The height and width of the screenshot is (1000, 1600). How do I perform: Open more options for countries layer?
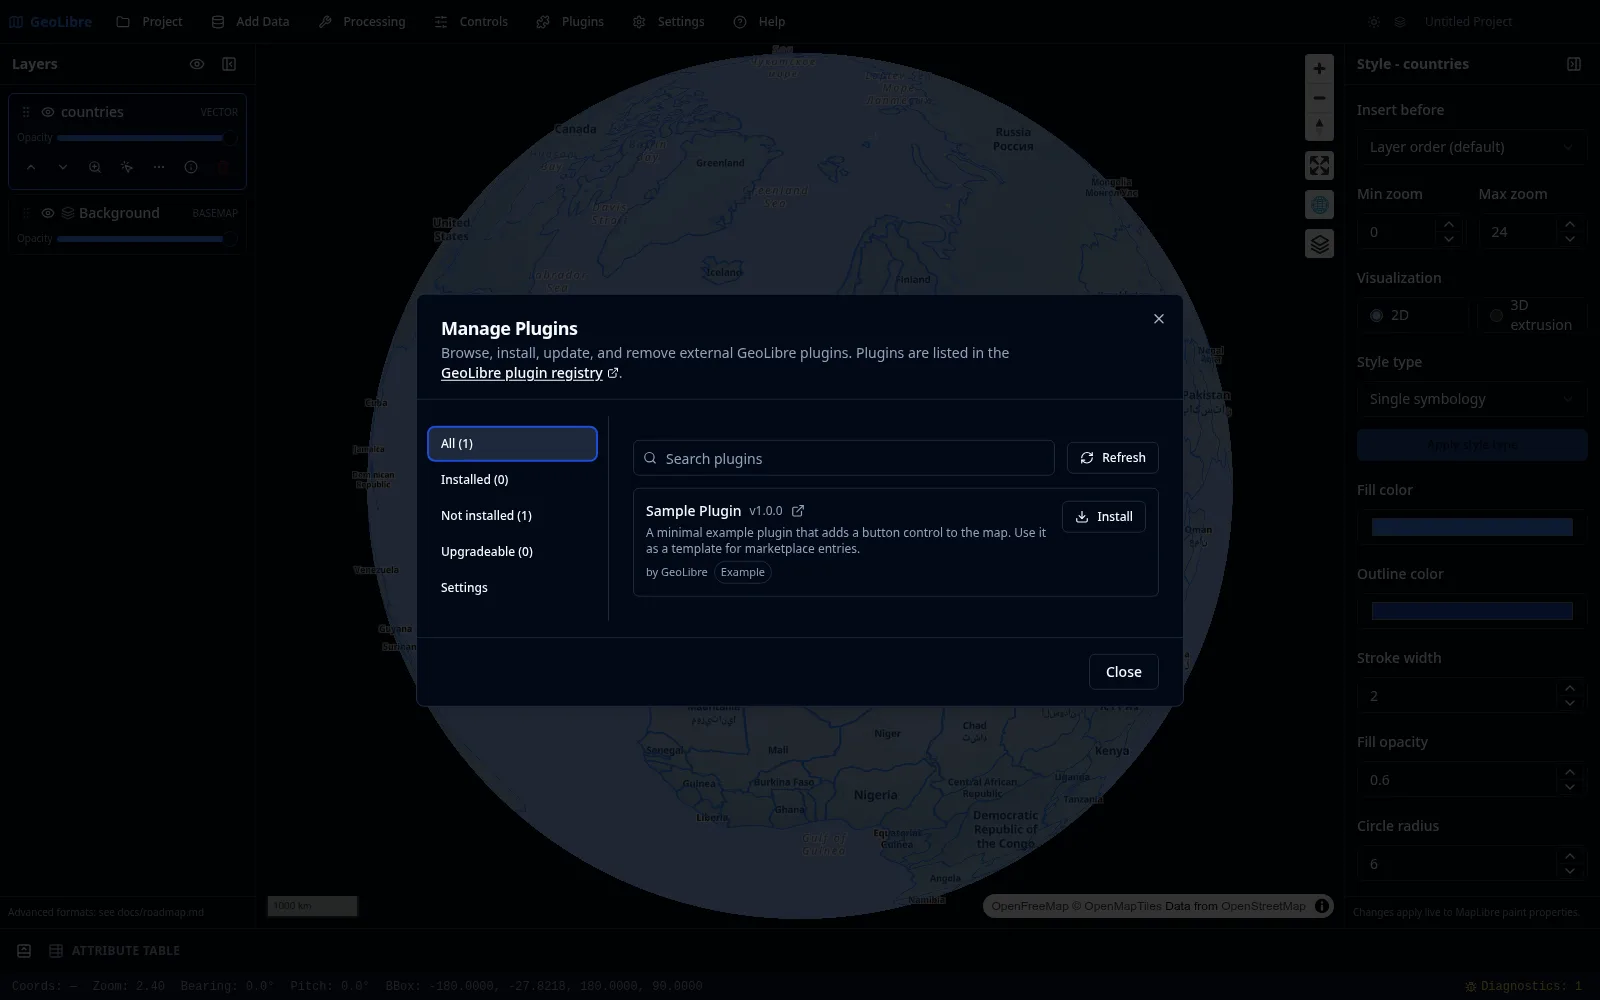click(159, 168)
